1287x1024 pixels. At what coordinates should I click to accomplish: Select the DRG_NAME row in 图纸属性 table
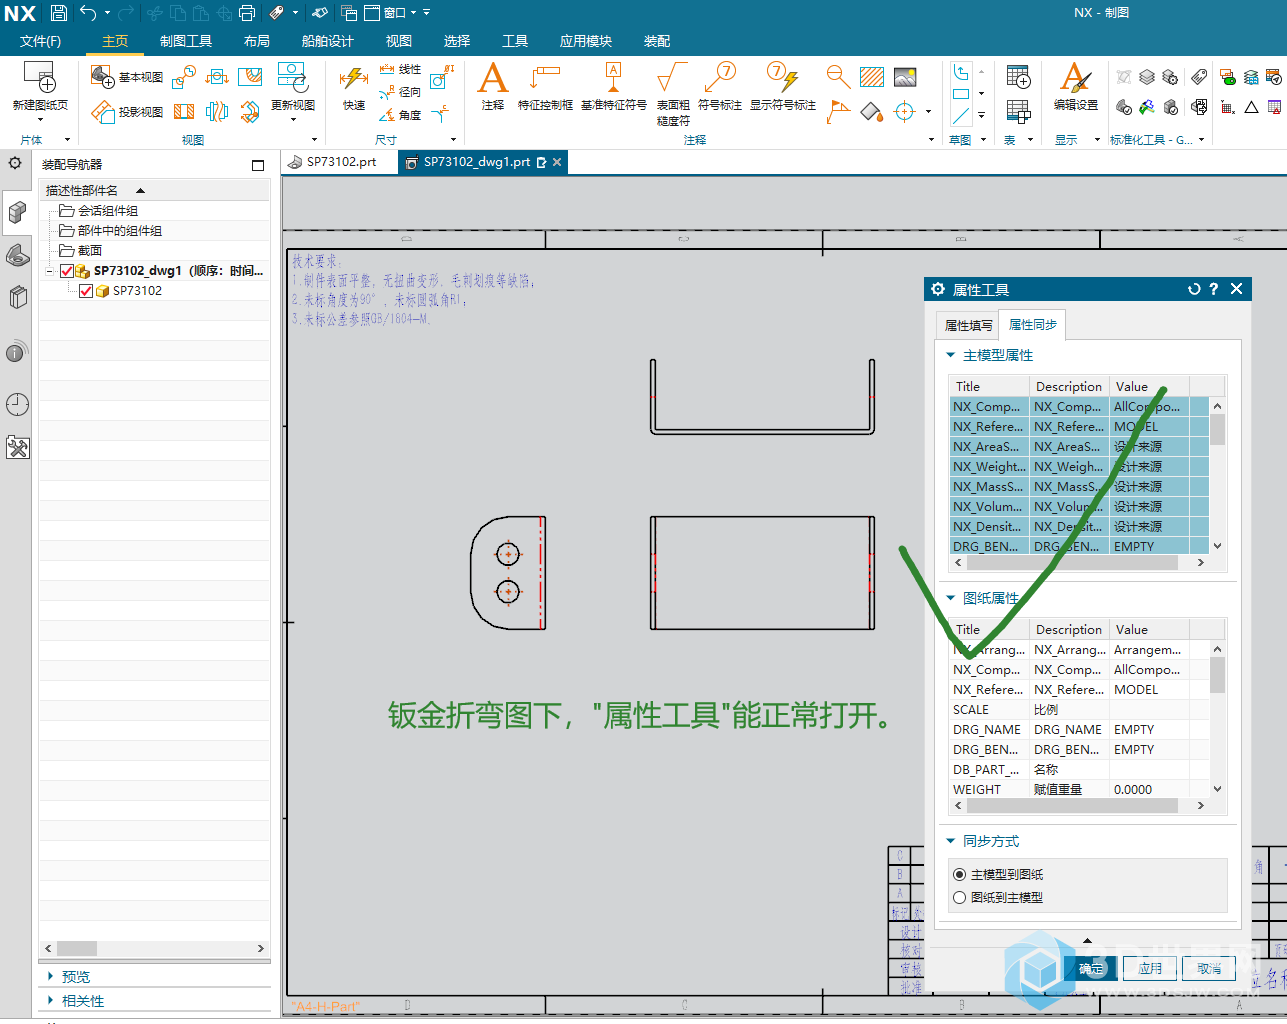point(1080,729)
